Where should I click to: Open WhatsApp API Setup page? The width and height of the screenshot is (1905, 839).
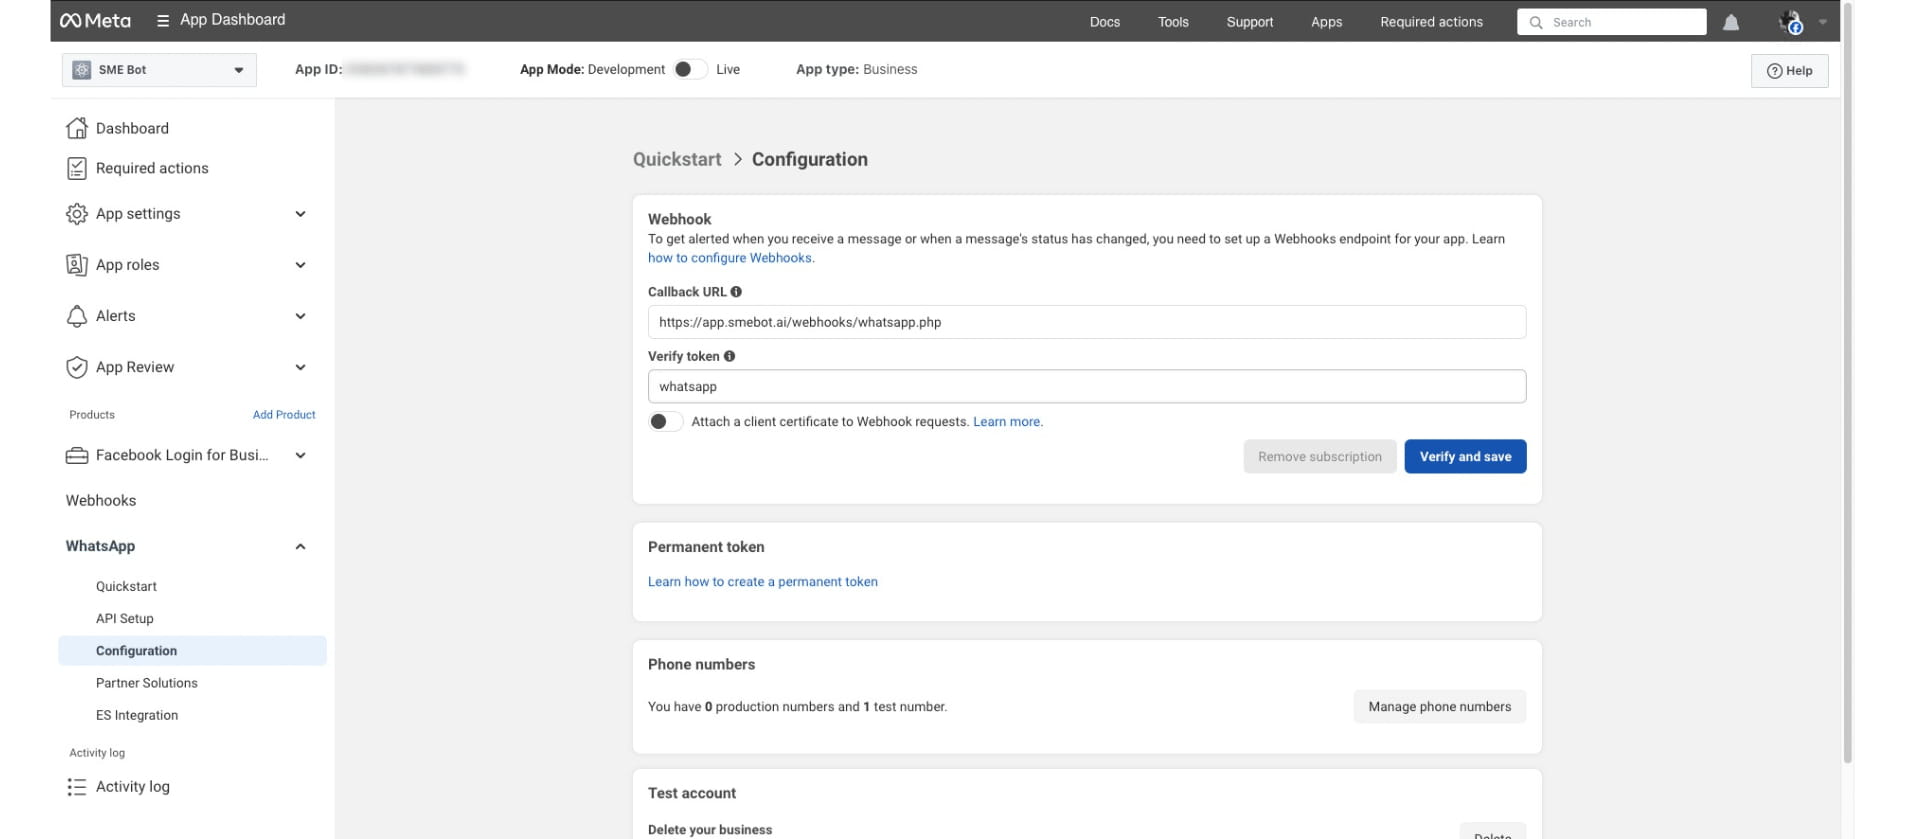pos(125,619)
